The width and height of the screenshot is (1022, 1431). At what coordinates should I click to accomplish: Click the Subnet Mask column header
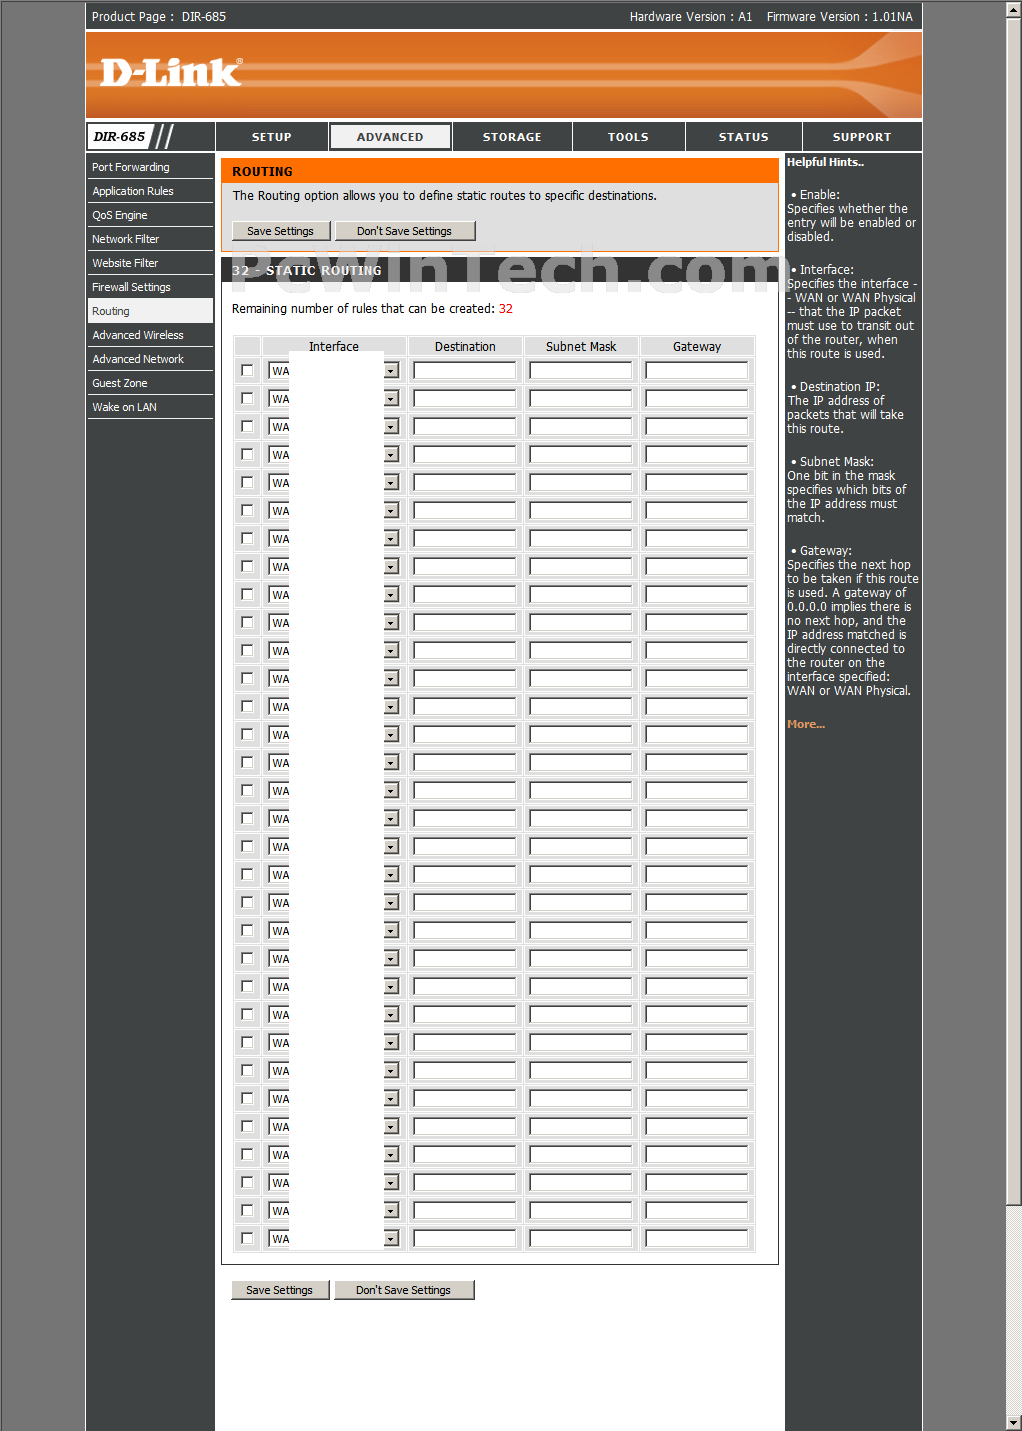581,347
